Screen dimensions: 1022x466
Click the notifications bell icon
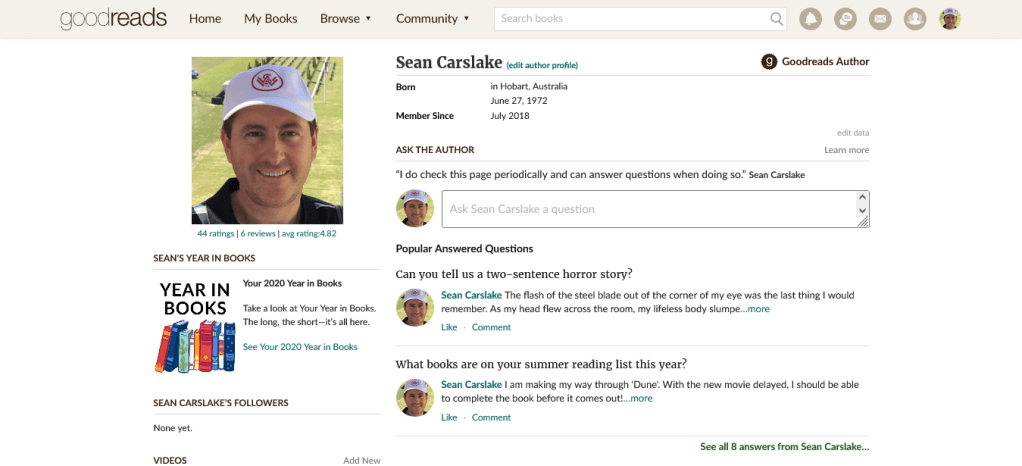(810, 19)
